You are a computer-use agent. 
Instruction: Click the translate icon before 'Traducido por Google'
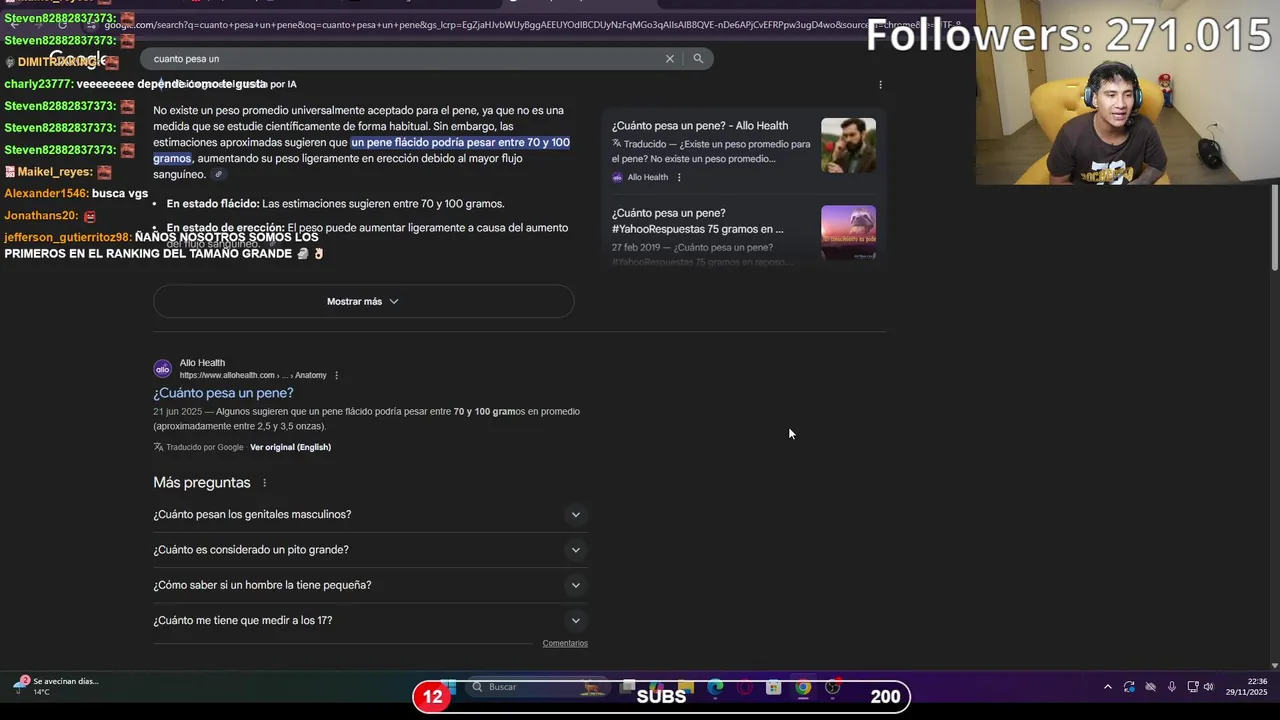pyautogui.click(x=158, y=447)
